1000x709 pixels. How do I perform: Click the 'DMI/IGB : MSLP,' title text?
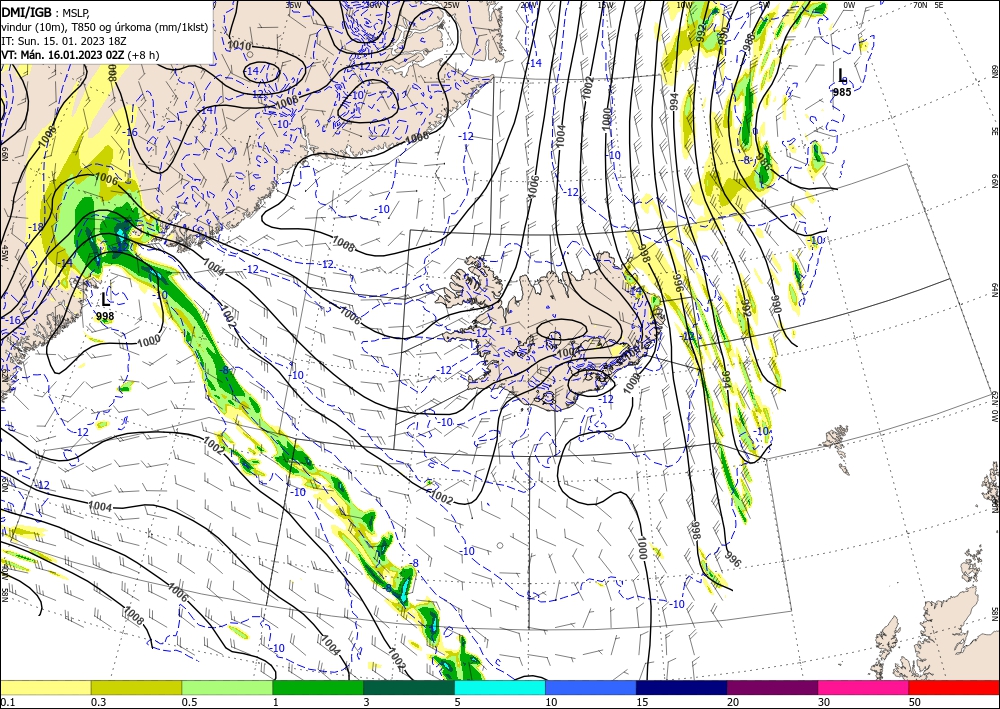click(45, 12)
